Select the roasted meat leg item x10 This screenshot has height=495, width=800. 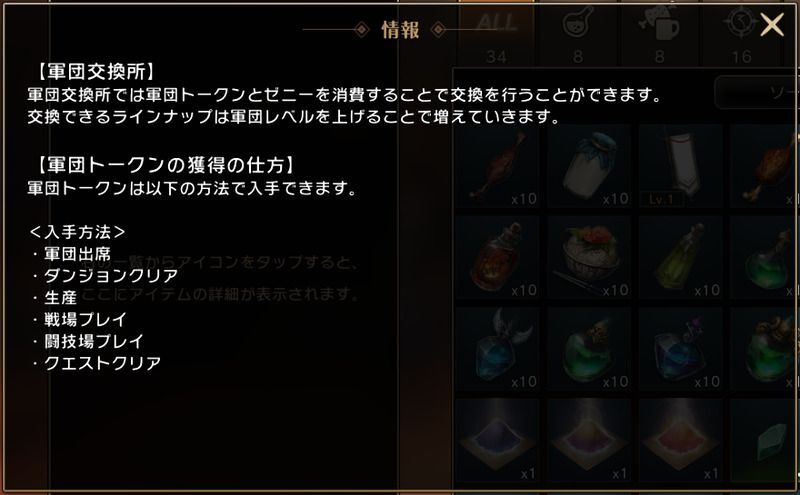click(497, 166)
